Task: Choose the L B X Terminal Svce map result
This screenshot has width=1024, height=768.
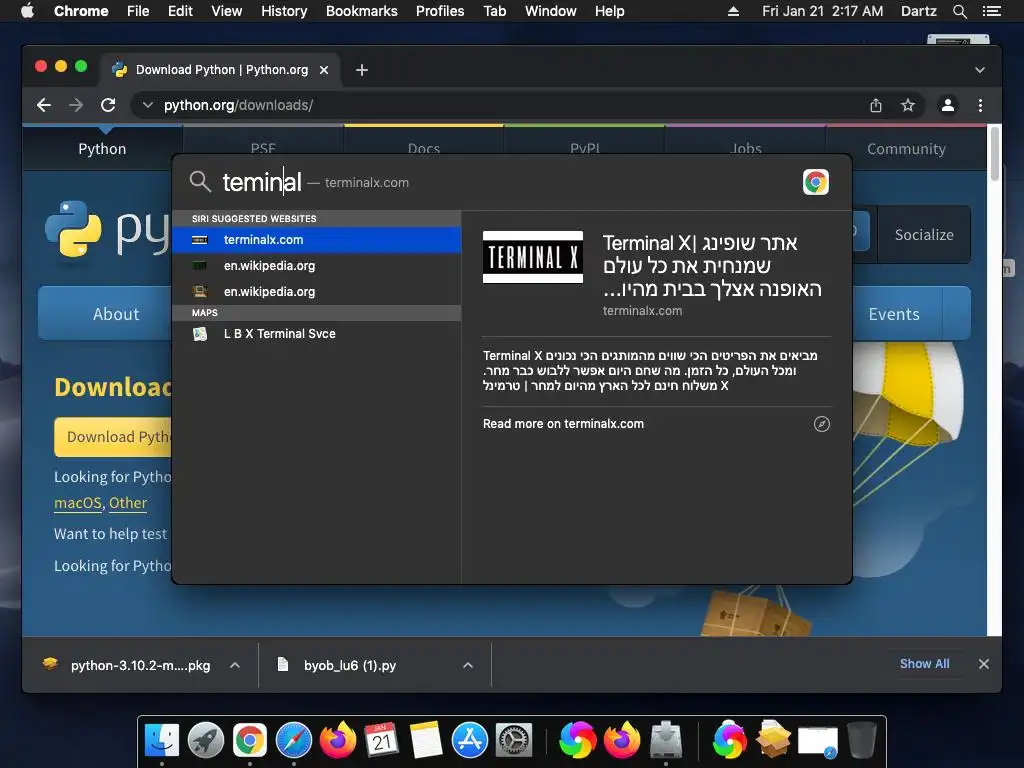Action: pos(317,334)
